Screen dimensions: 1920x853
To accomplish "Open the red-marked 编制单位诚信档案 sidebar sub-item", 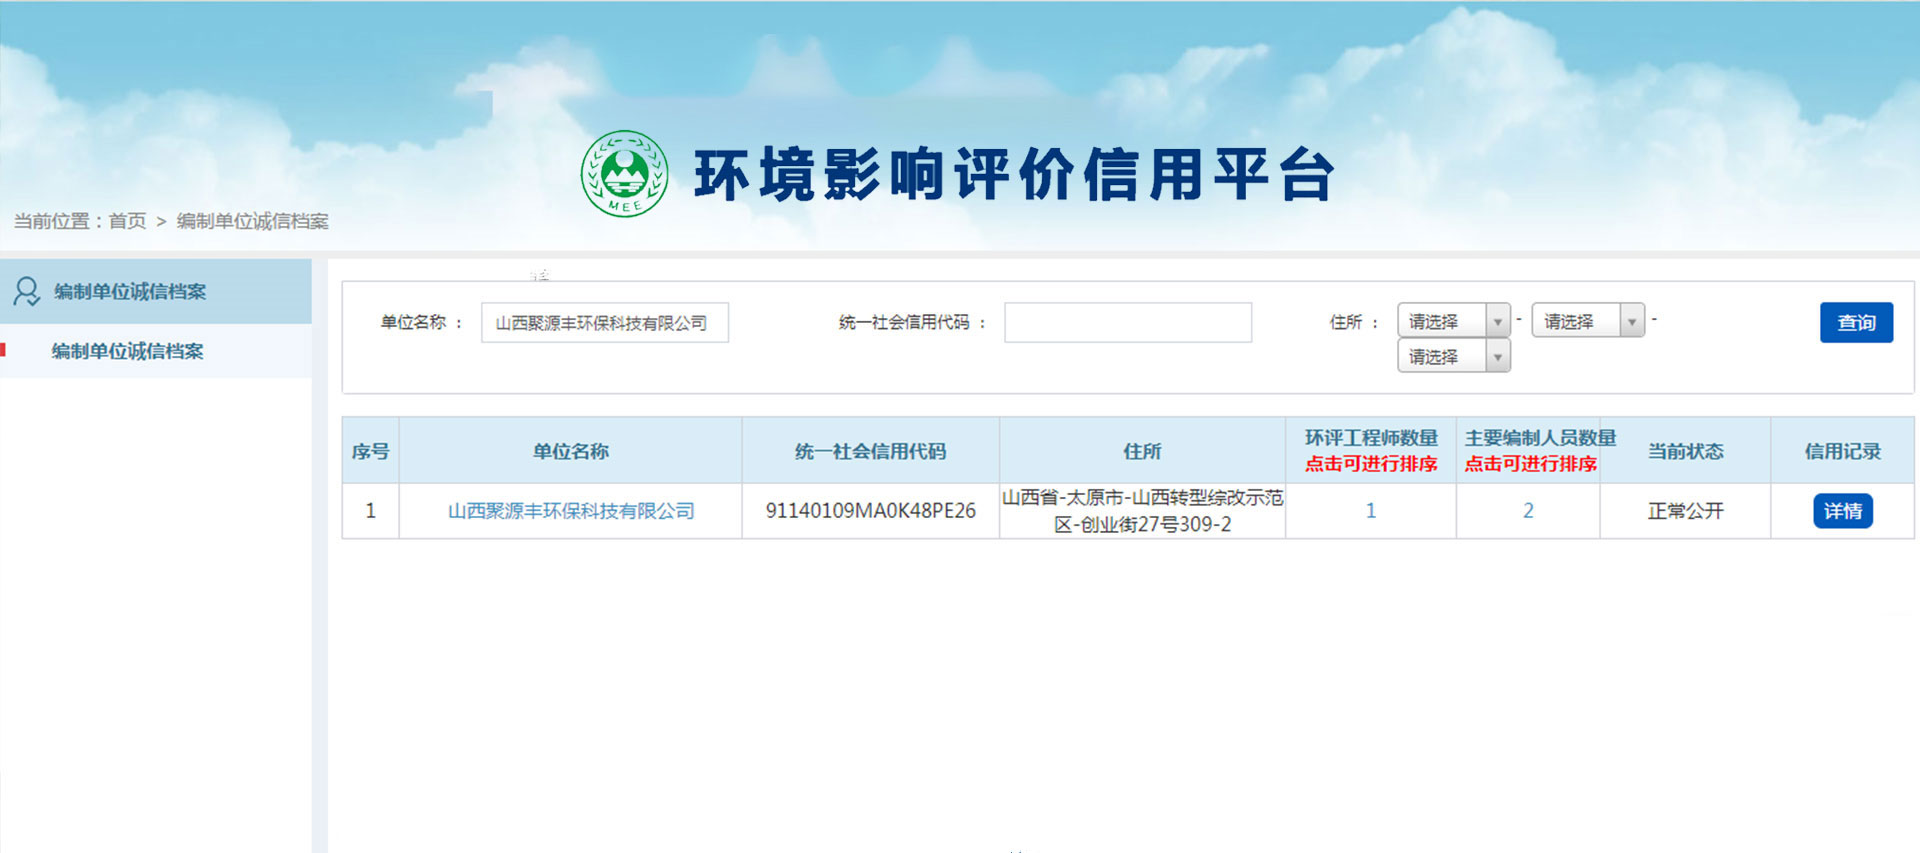I will click(127, 351).
